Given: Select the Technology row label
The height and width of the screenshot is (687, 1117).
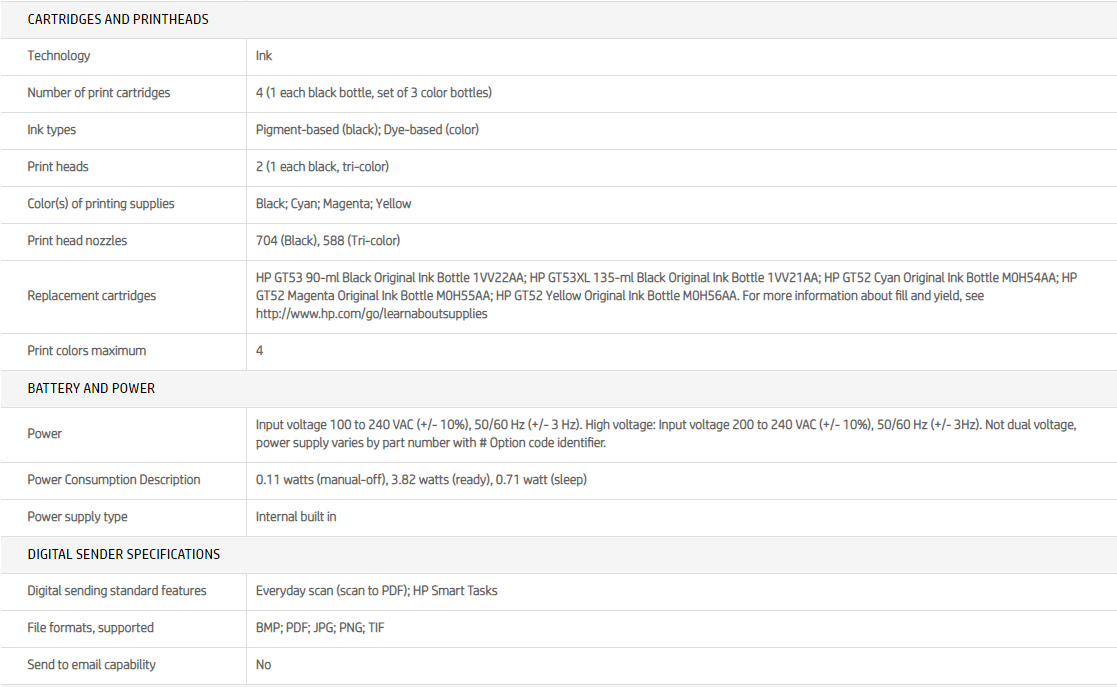Looking at the screenshot, I should tap(59, 56).
